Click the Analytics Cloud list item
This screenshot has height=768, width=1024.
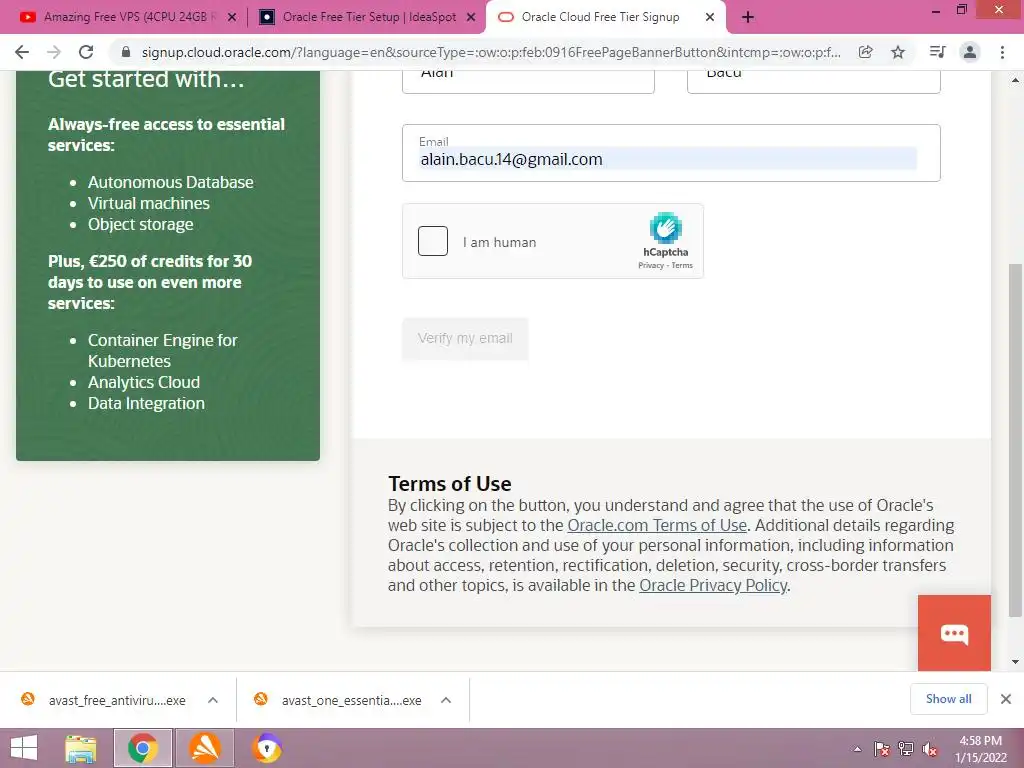click(144, 382)
